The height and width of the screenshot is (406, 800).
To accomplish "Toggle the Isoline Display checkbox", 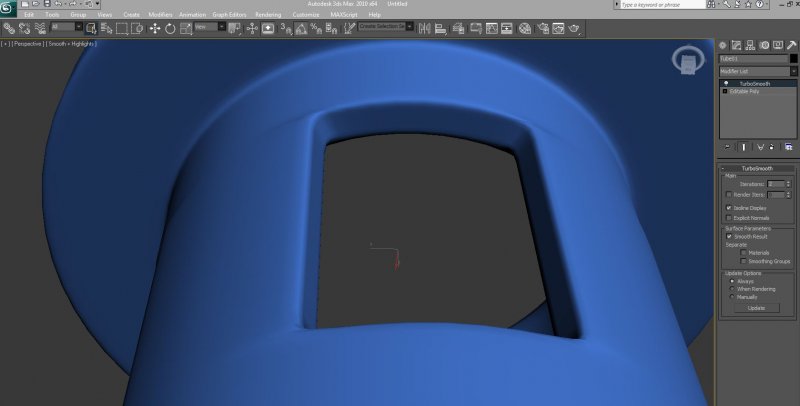I will (729, 208).
